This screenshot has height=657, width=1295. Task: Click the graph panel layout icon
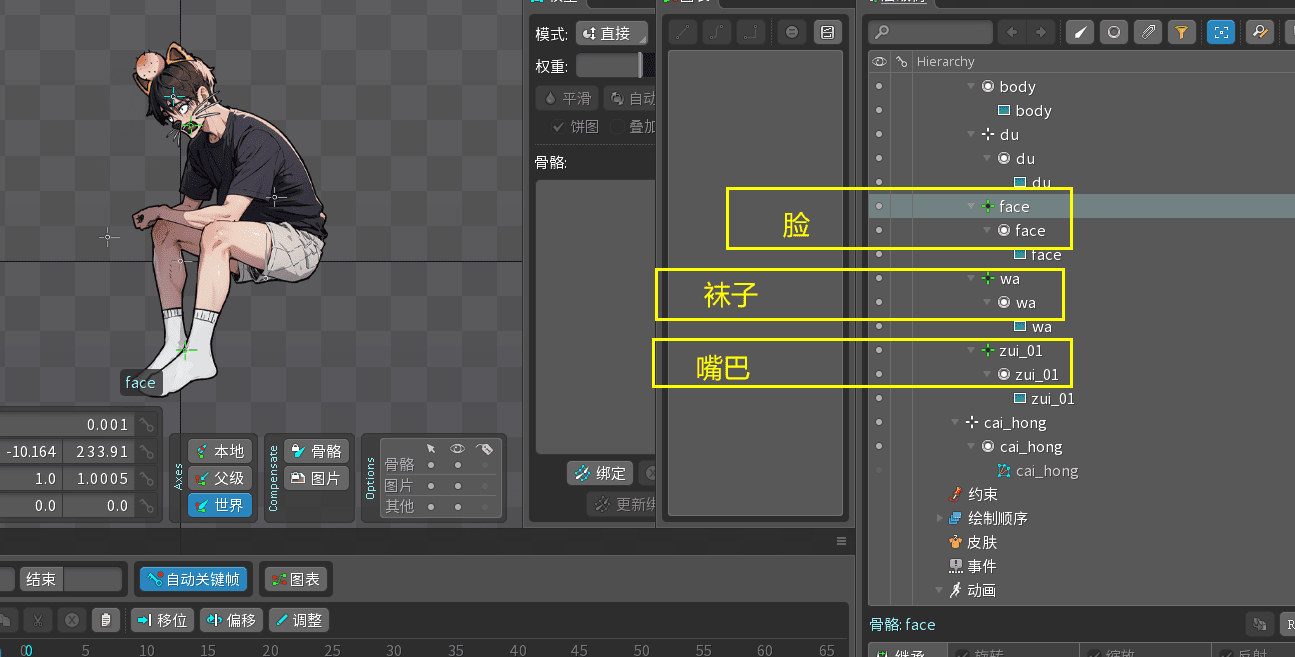tap(827, 32)
